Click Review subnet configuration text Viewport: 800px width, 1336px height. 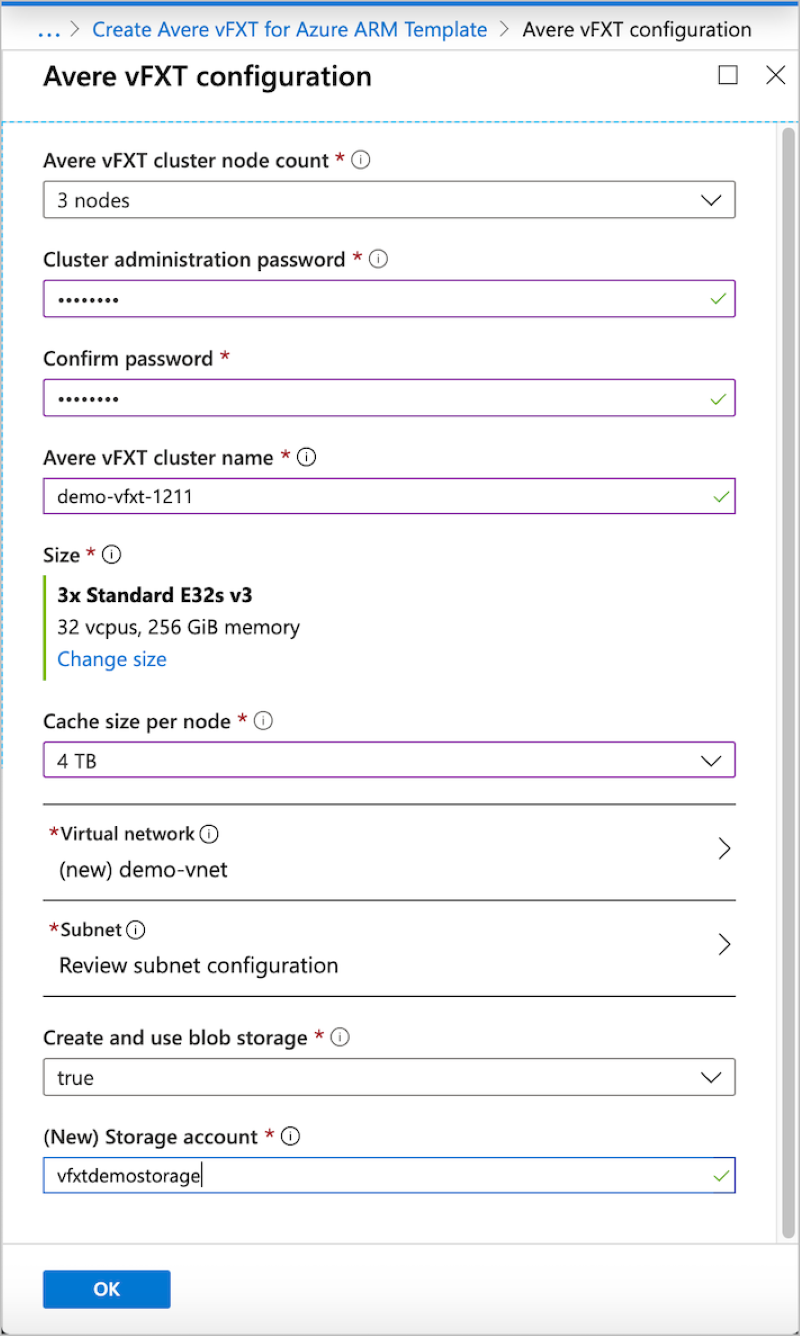point(199,965)
